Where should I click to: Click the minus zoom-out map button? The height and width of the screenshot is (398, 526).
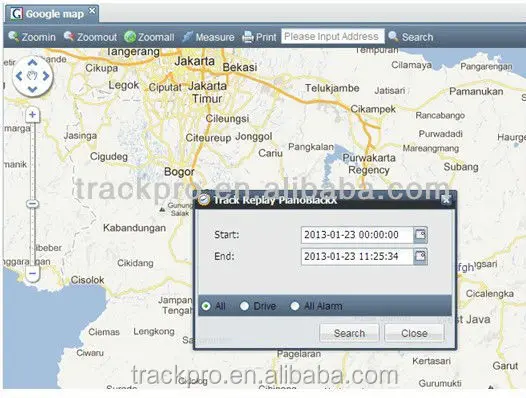(32, 273)
